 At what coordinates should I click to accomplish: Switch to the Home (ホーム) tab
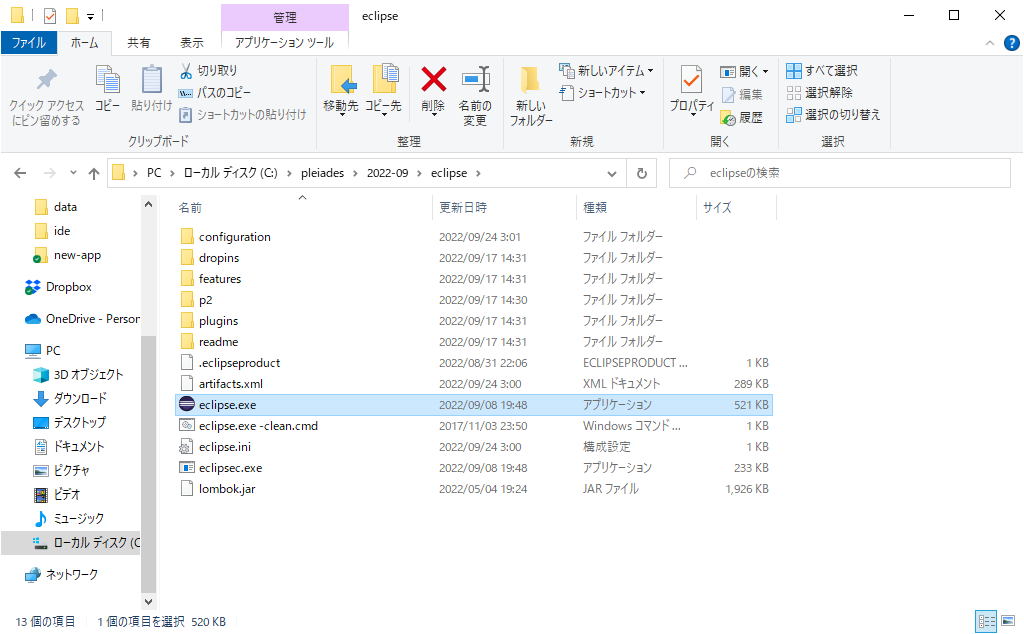[x=84, y=43]
